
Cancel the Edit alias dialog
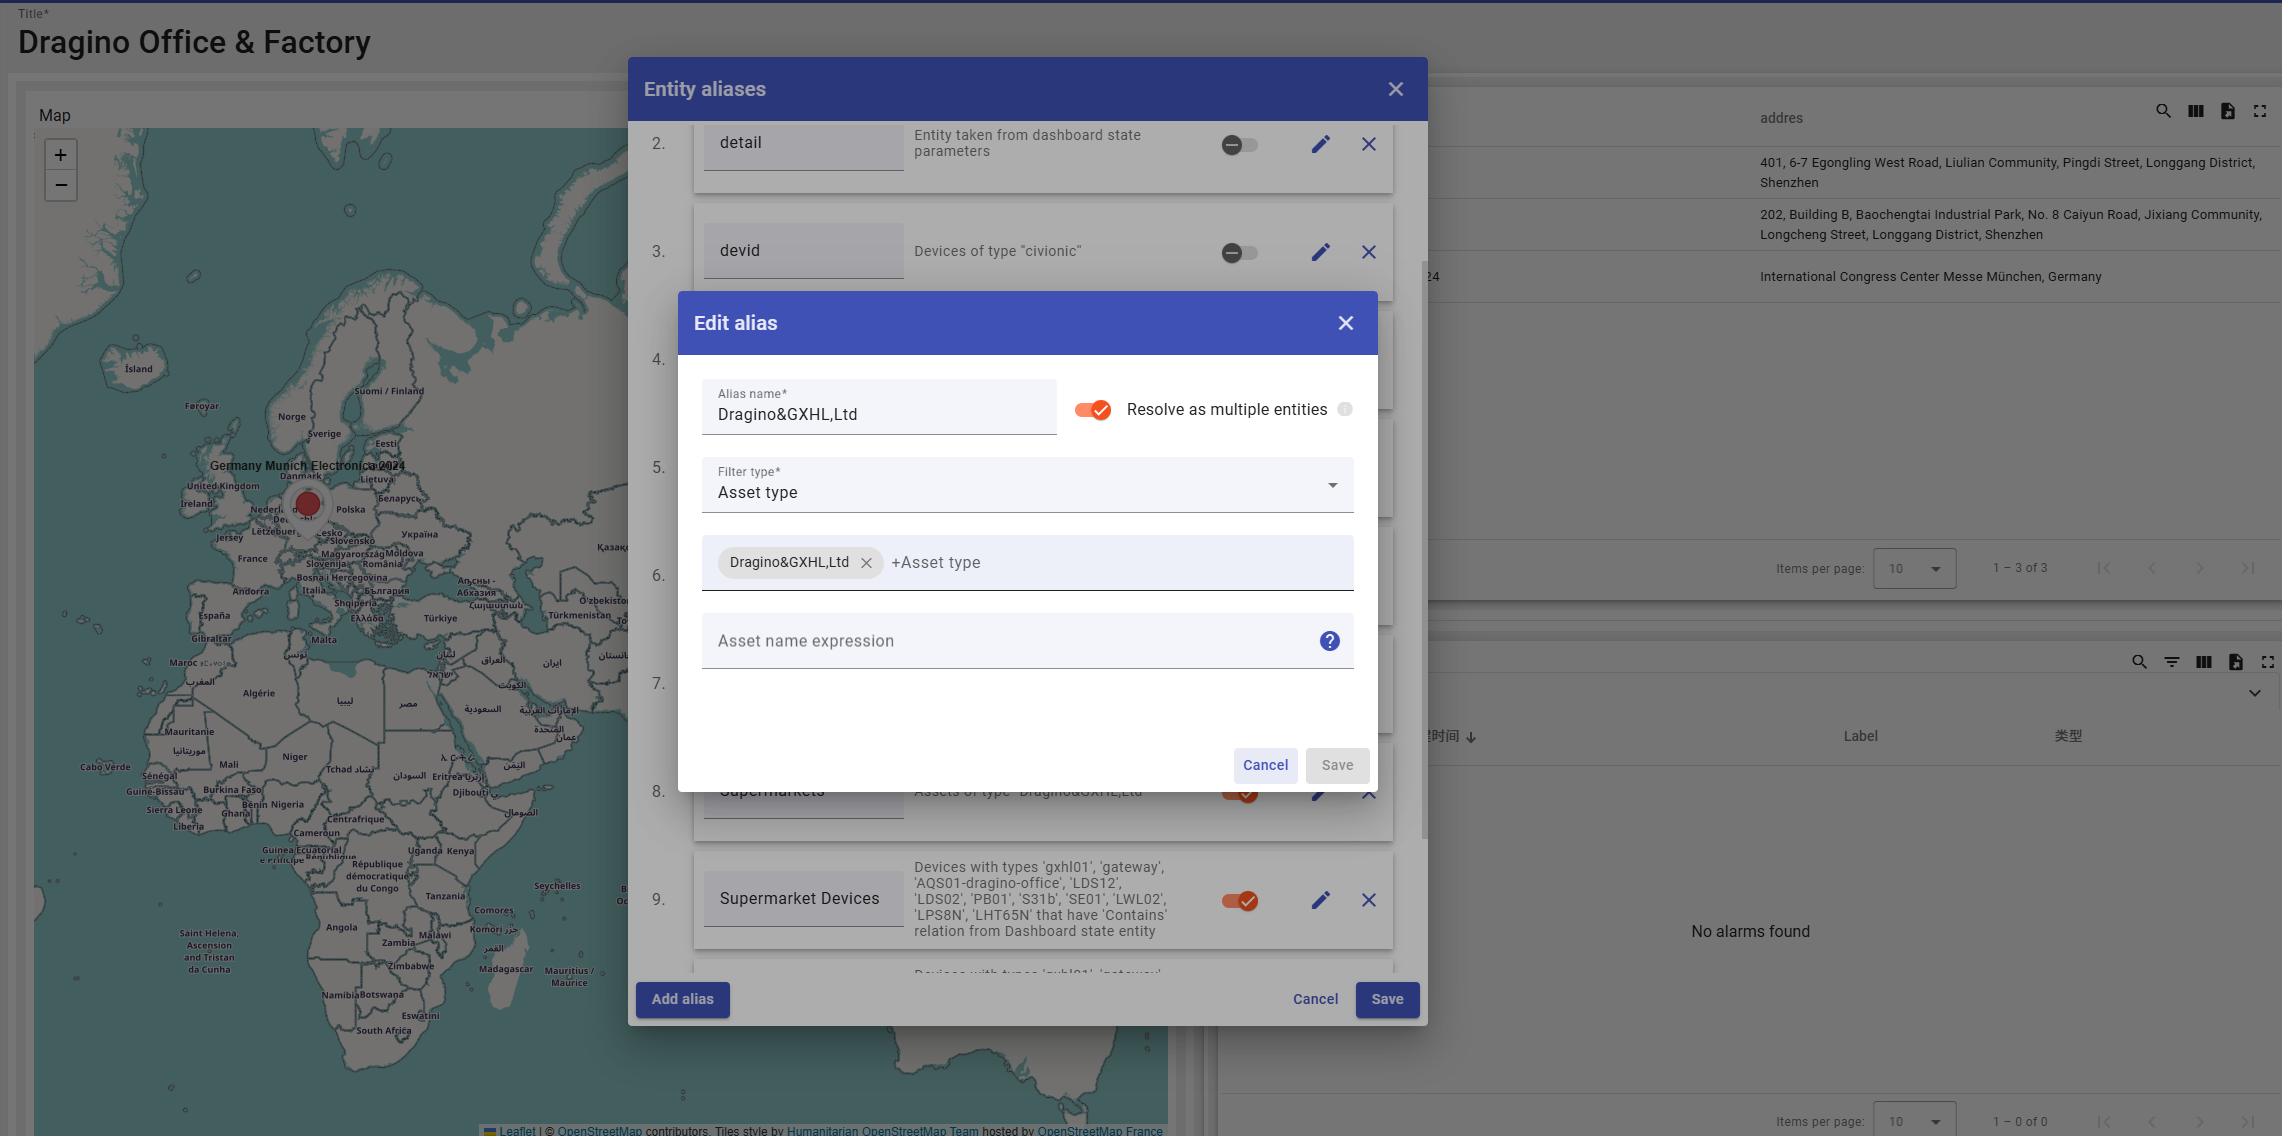(x=1265, y=765)
